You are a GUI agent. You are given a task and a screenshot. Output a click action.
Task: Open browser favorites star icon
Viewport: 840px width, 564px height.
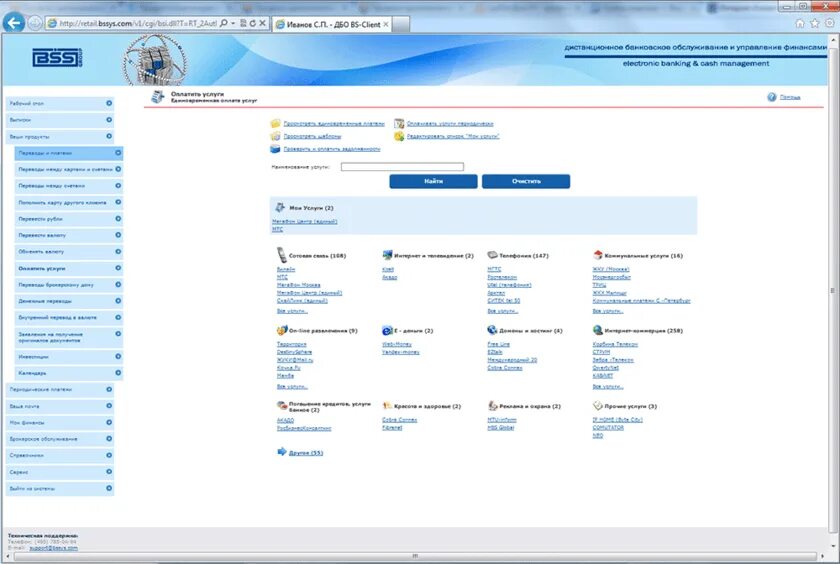click(815, 23)
